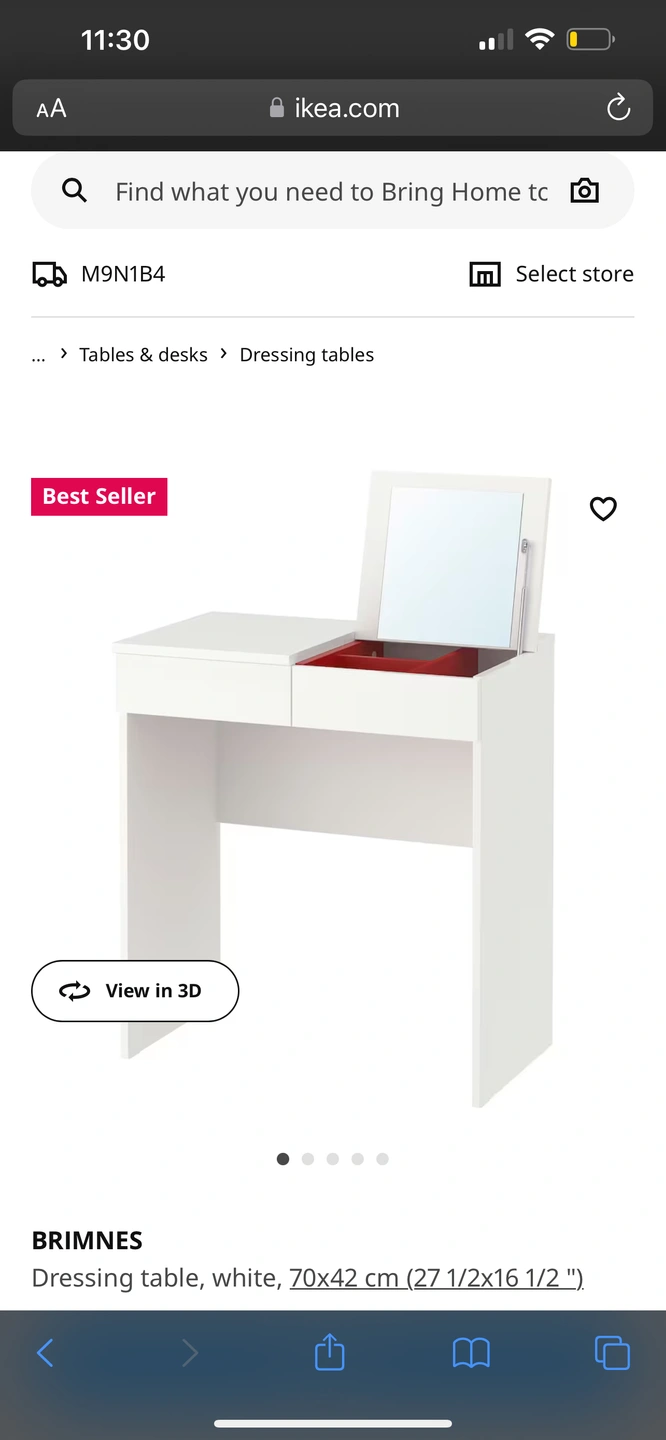666x1440 pixels.
Task: Add BRIMNES to favourites with heart icon
Action: [603, 509]
